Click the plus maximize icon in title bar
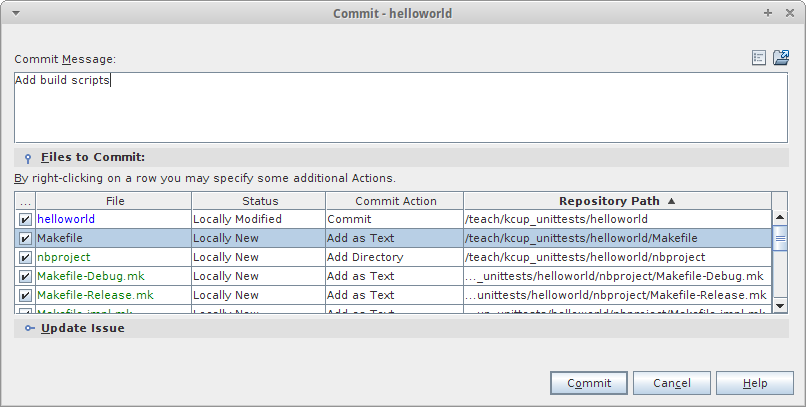806x407 pixels. pyautogui.click(x=768, y=12)
